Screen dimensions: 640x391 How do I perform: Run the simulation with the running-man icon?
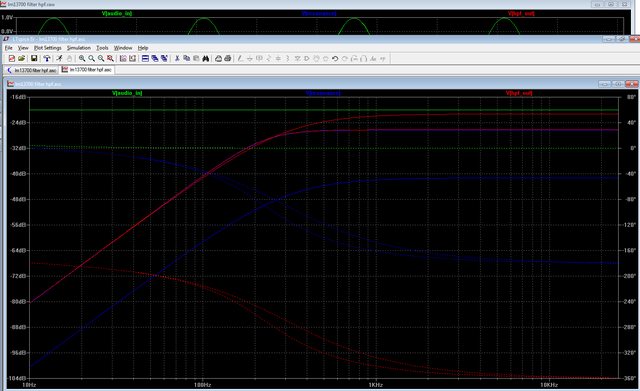(60, 58)
